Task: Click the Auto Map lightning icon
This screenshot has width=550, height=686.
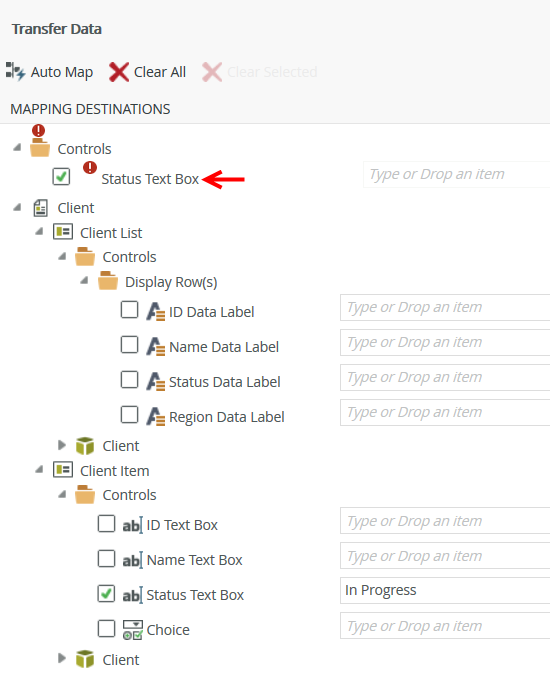Action: pos(15,71)
